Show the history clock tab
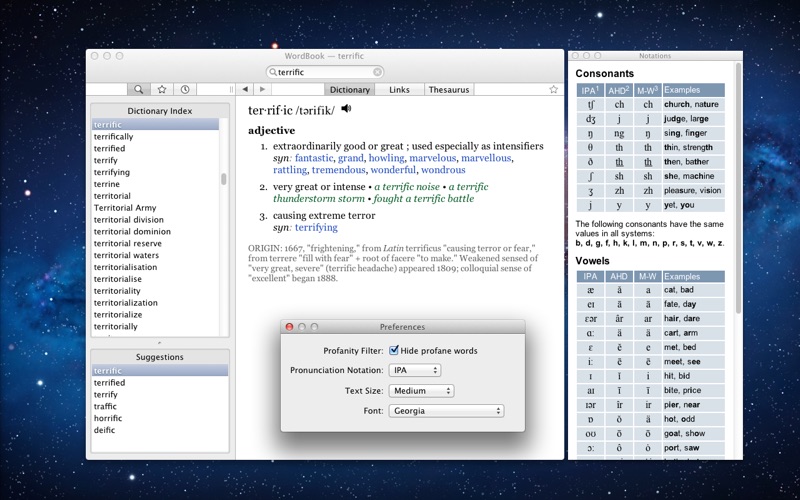Image resolution: width=800 pixels, height=500 pixels. point(185,89)
